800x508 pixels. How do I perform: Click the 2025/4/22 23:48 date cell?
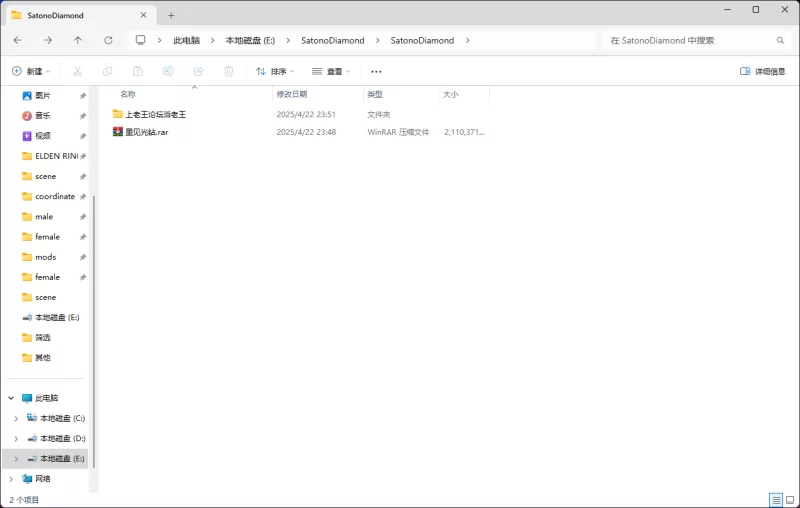click(x=306, y=132)
